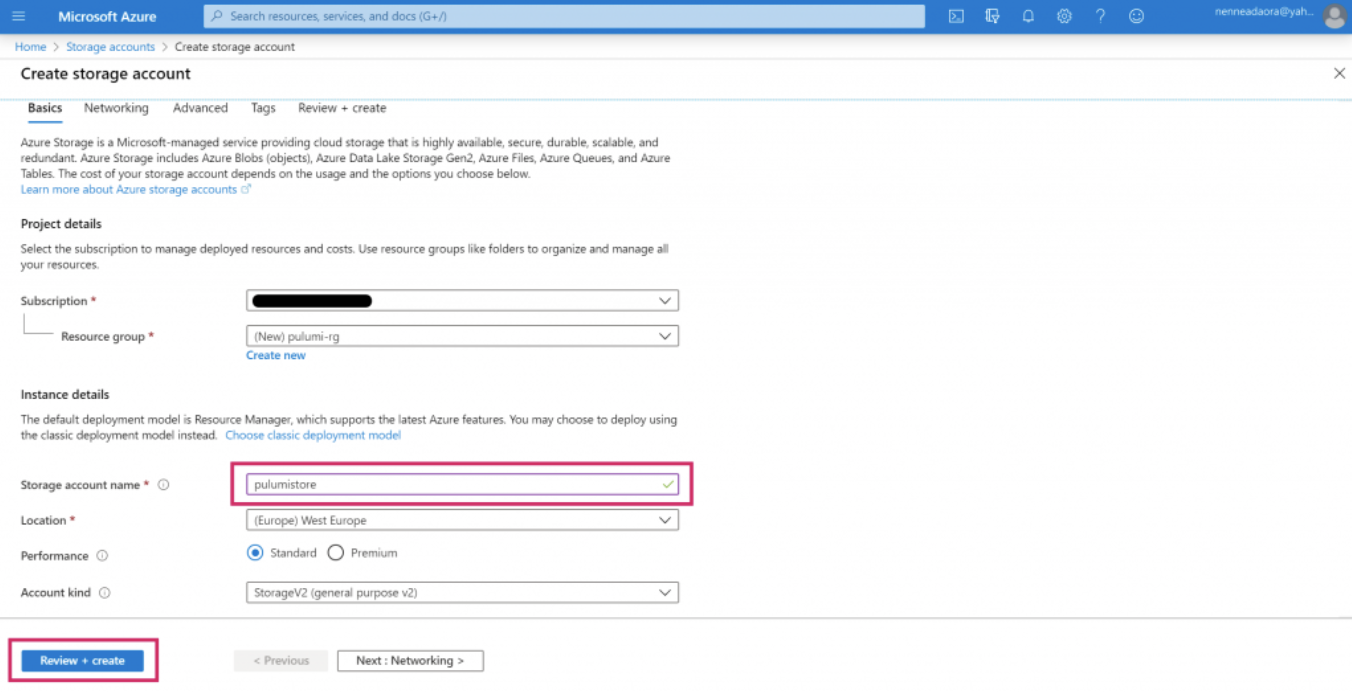The height and width of the screenshot is (692, 1352).
Task: Focus the Storage account name field
Action: tap(462, 484)
